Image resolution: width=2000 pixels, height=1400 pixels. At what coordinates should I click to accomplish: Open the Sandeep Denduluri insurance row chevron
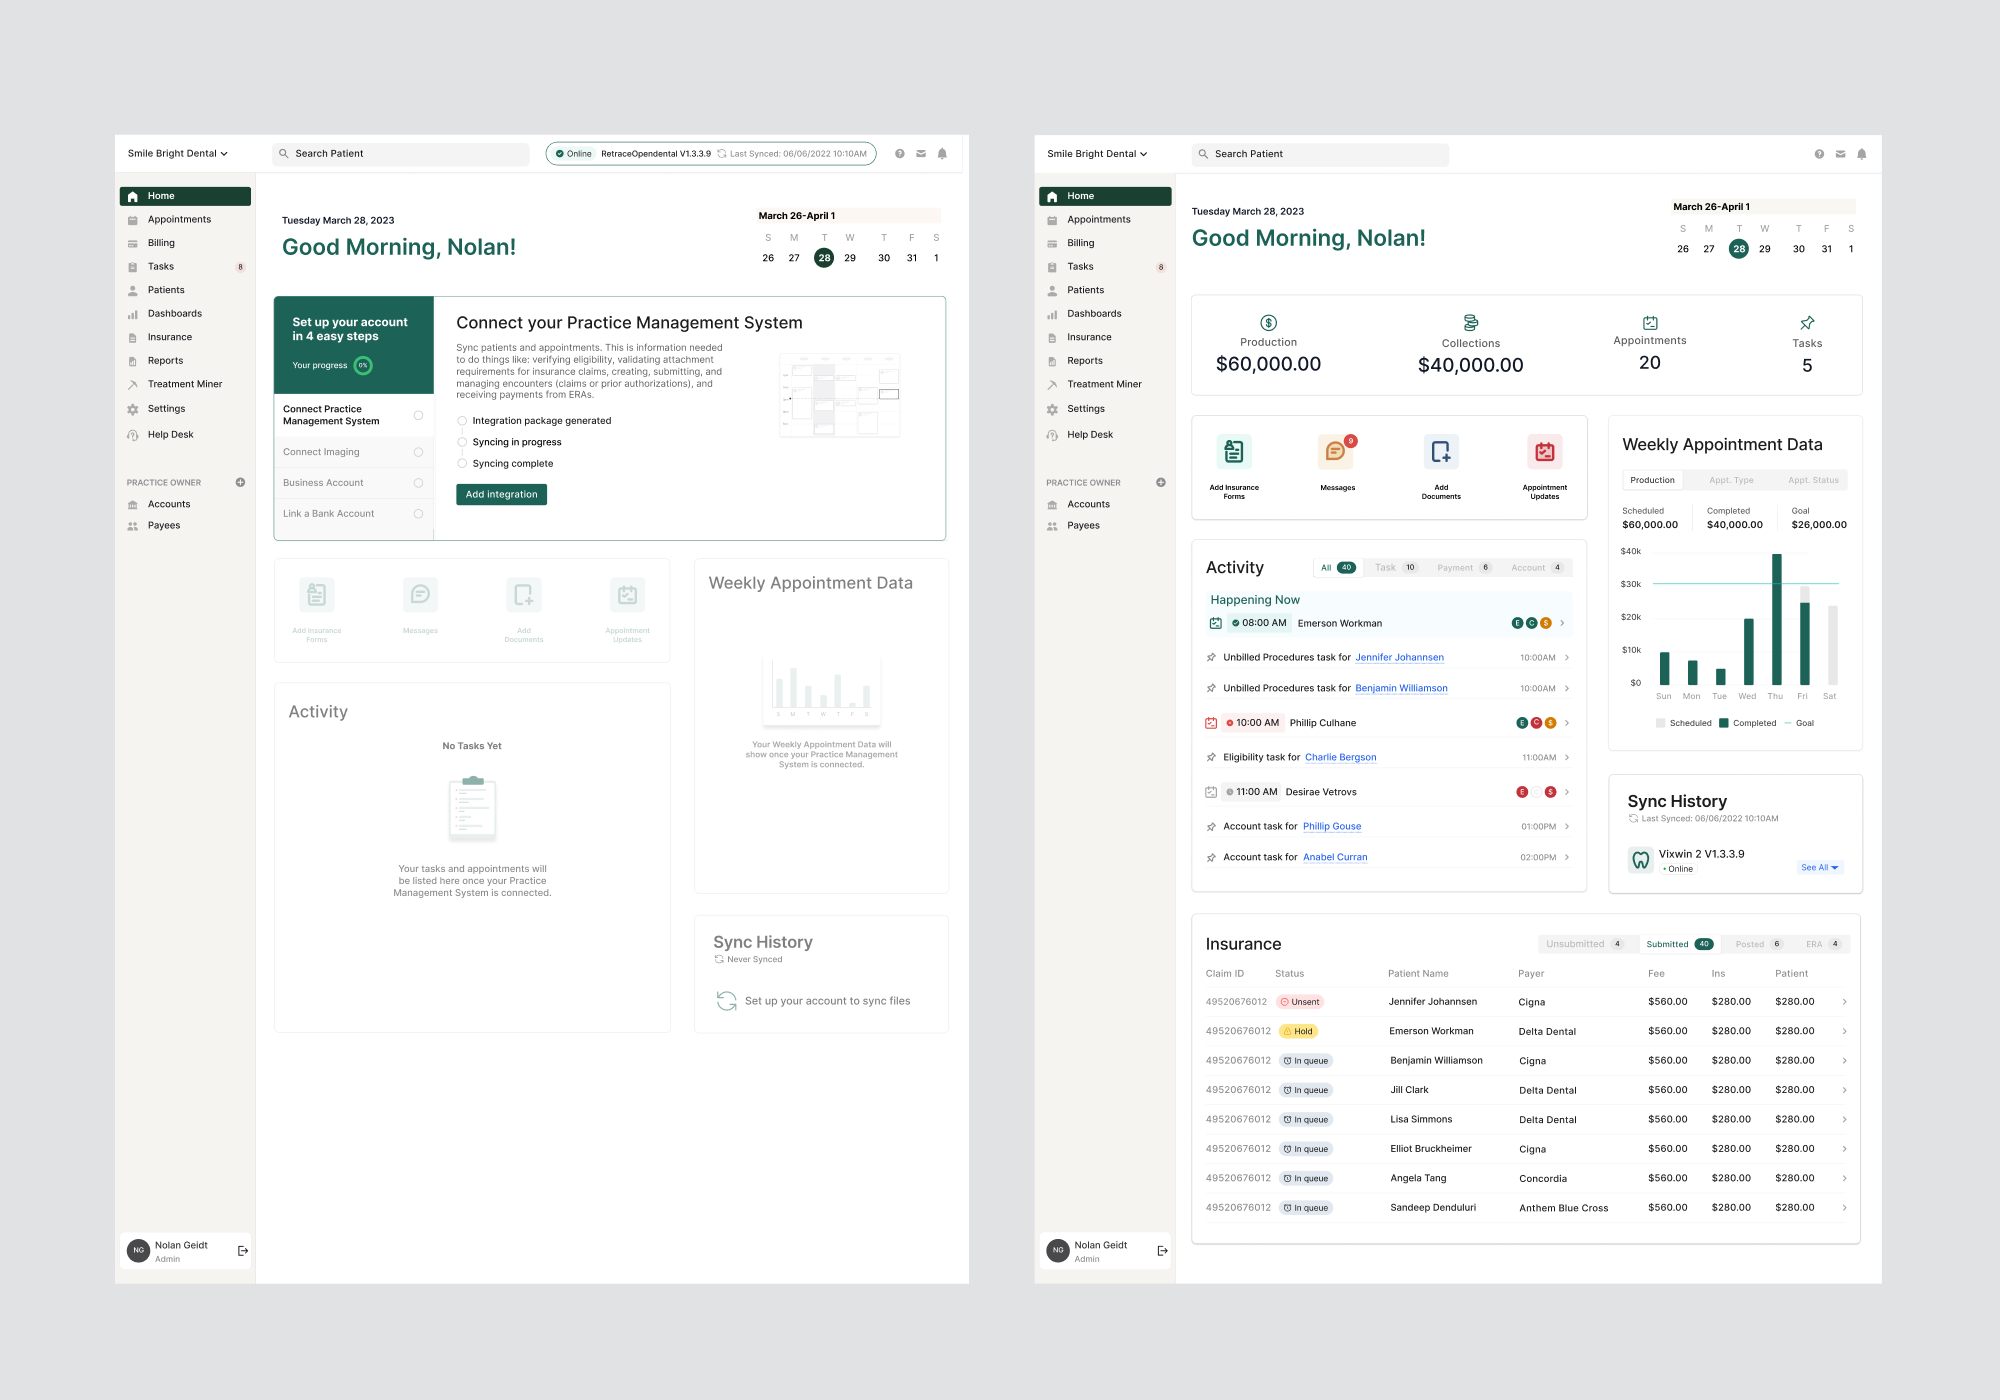tap(1844, 1208)
